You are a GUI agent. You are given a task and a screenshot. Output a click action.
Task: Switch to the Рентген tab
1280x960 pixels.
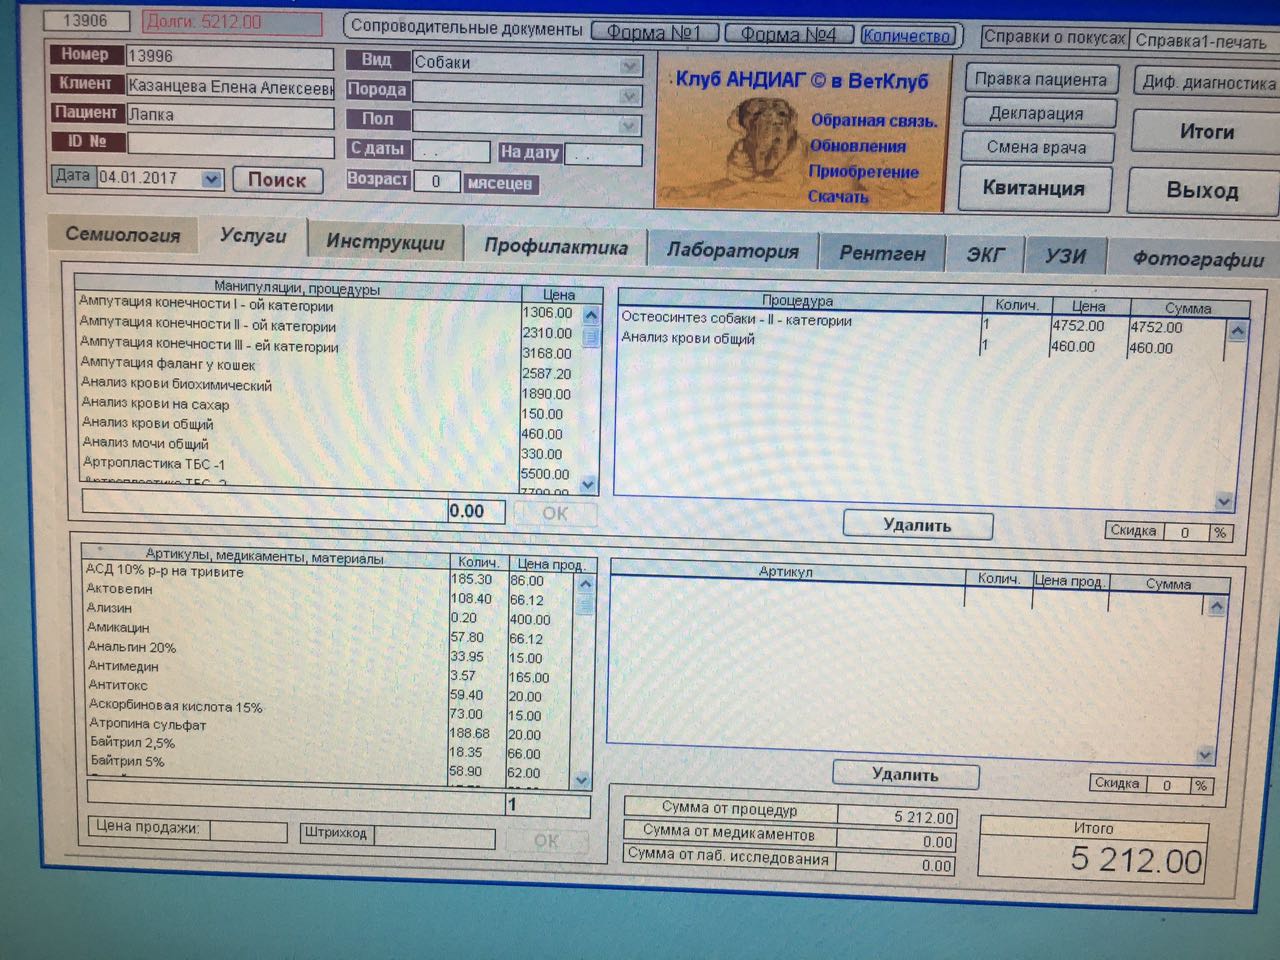coord(882,254)
